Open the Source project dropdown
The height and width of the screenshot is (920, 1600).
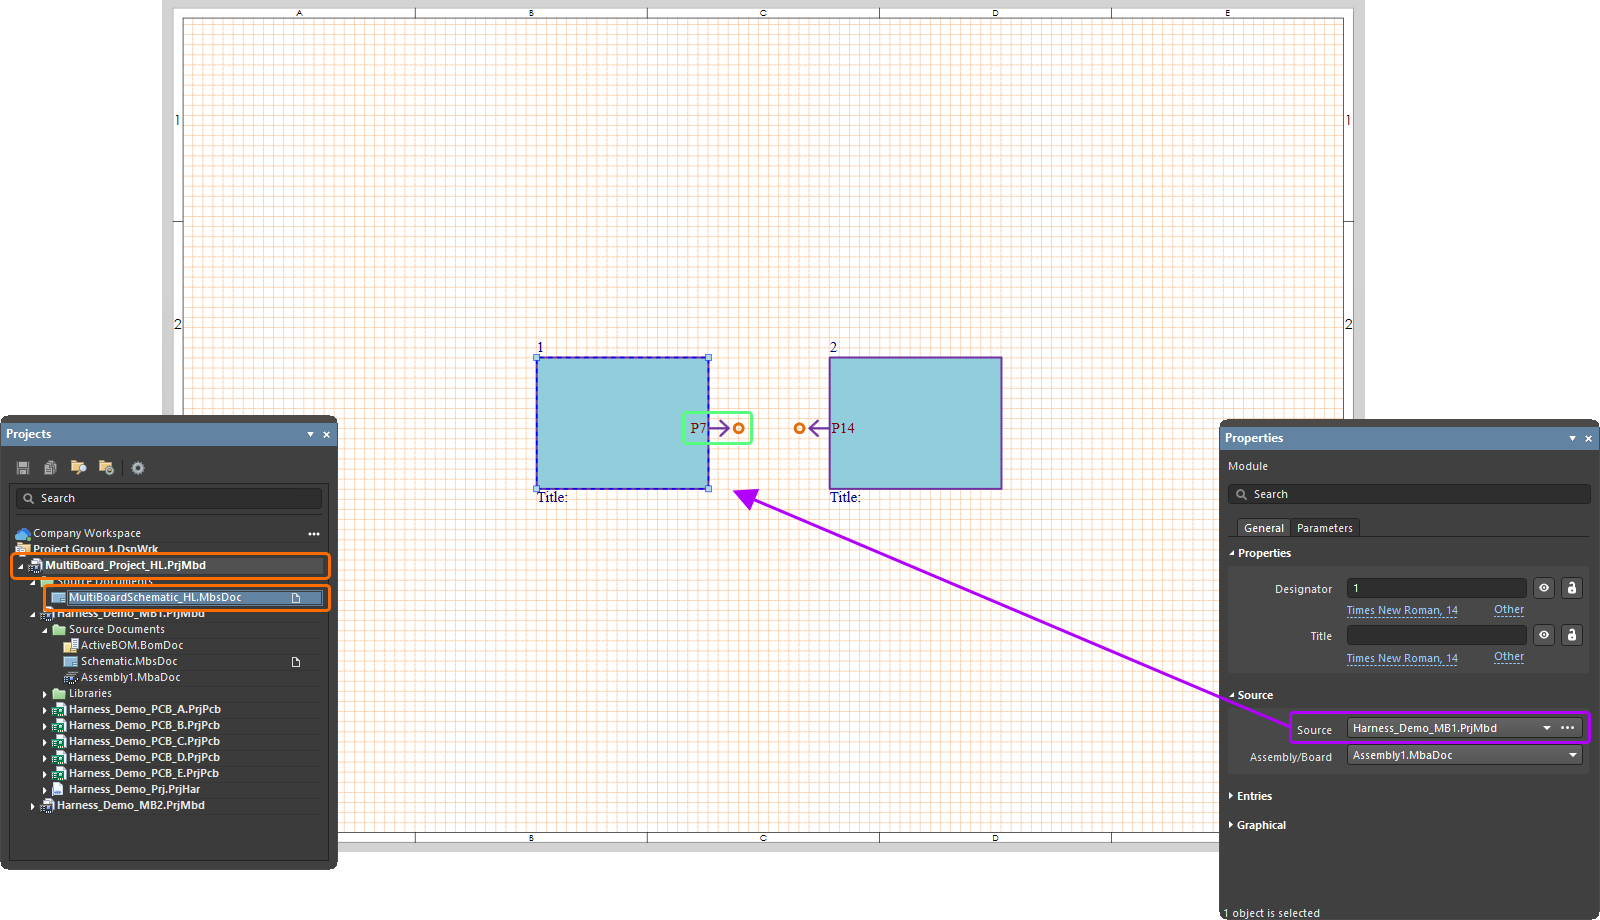pos(1547,728)
